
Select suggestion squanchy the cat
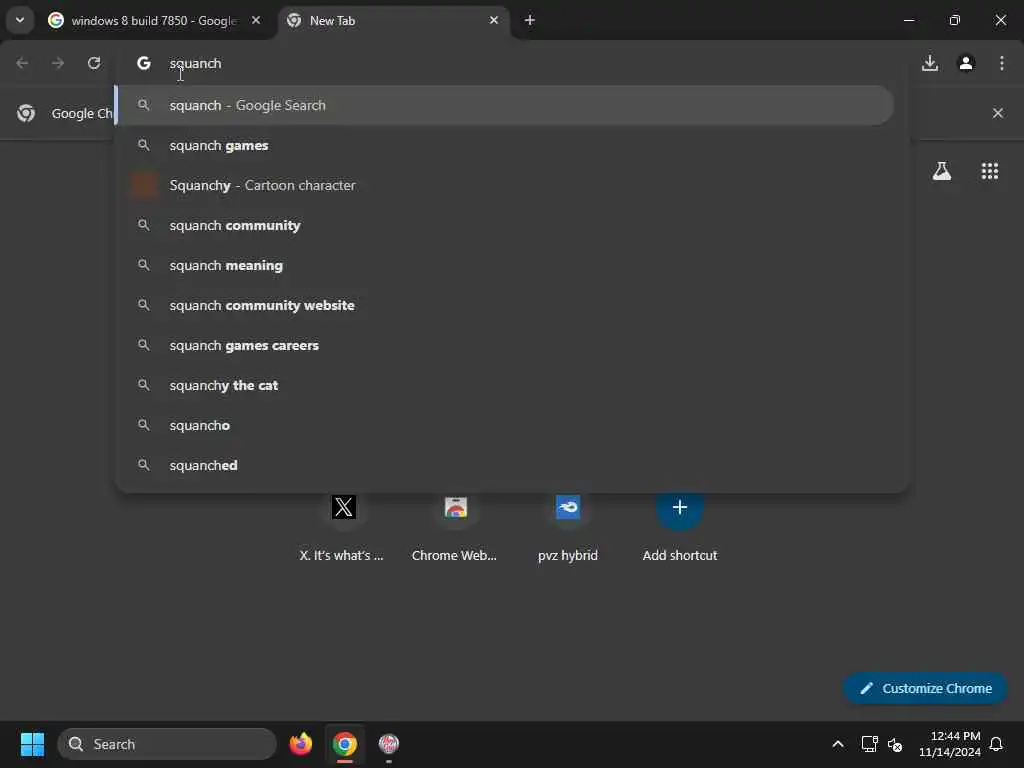tap(504, 385)
